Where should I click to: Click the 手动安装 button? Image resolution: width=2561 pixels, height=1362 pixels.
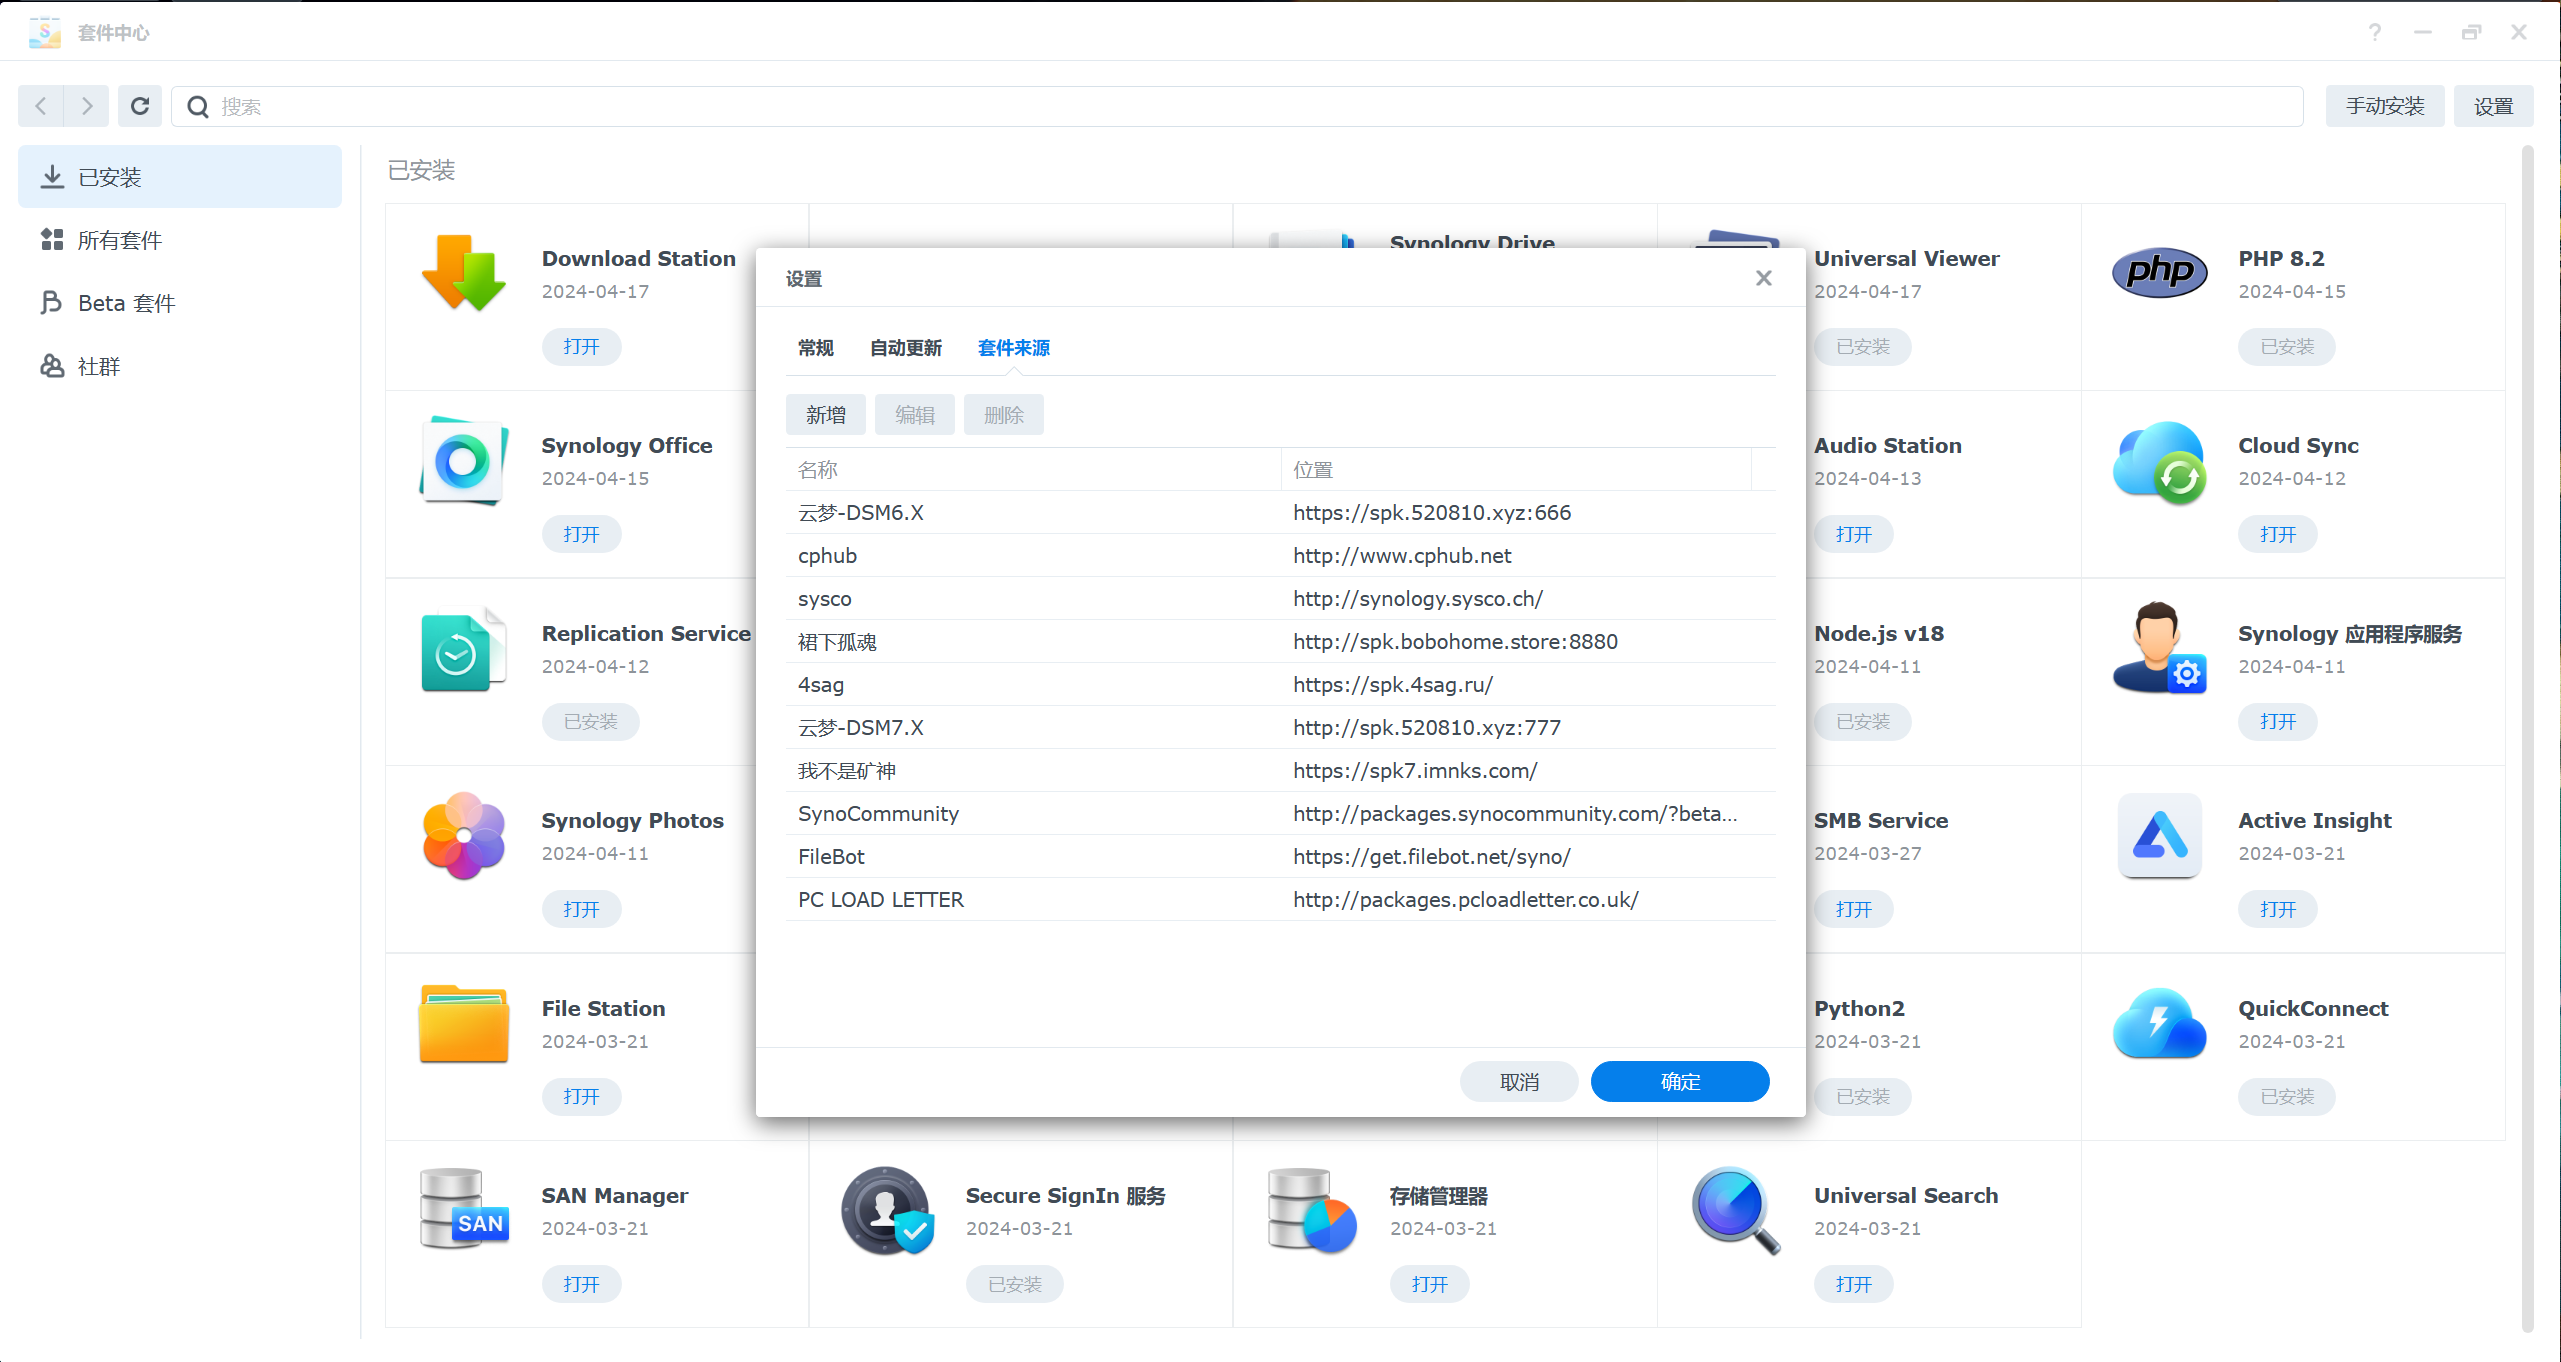(2384, 106)
